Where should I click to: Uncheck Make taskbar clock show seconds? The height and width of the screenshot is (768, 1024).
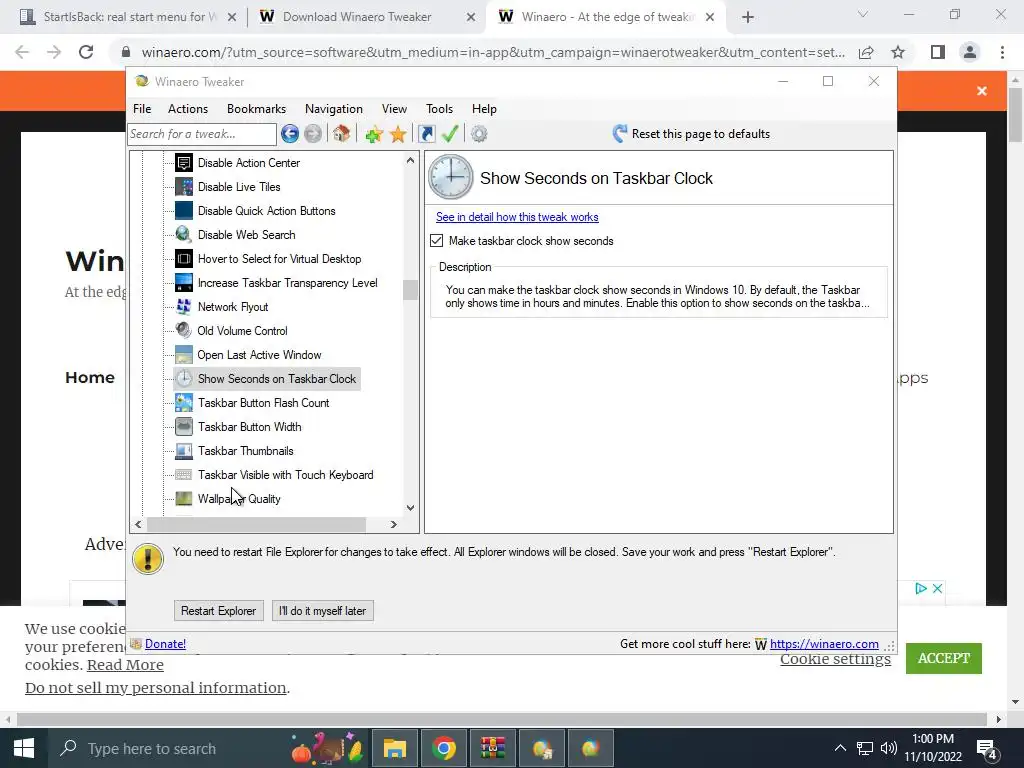coord(436,241)
